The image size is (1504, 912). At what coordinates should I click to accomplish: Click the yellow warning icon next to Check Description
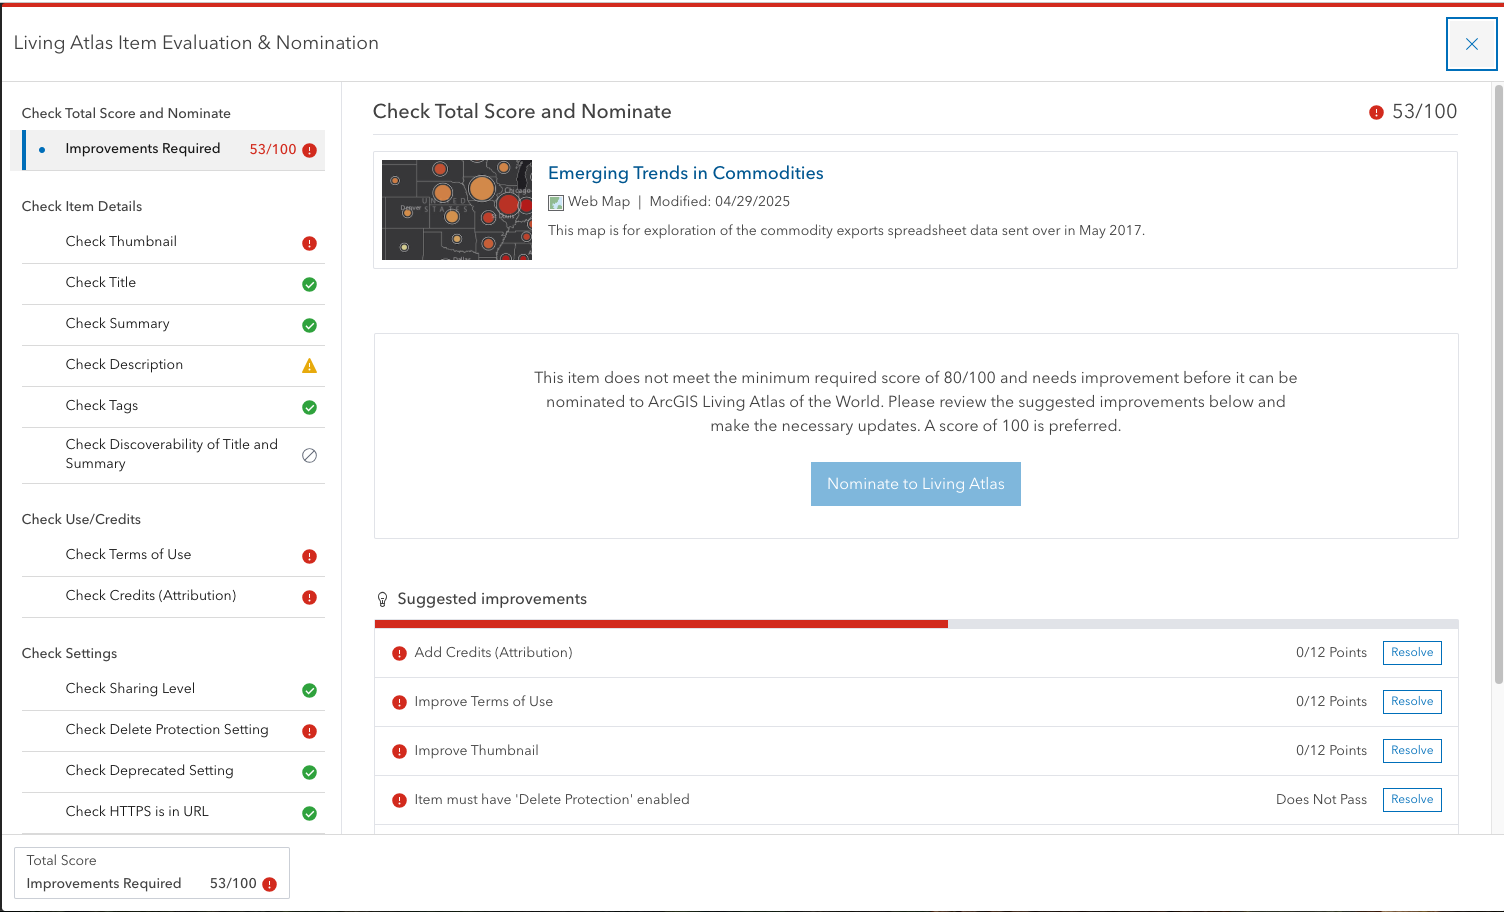coord(309,366)
